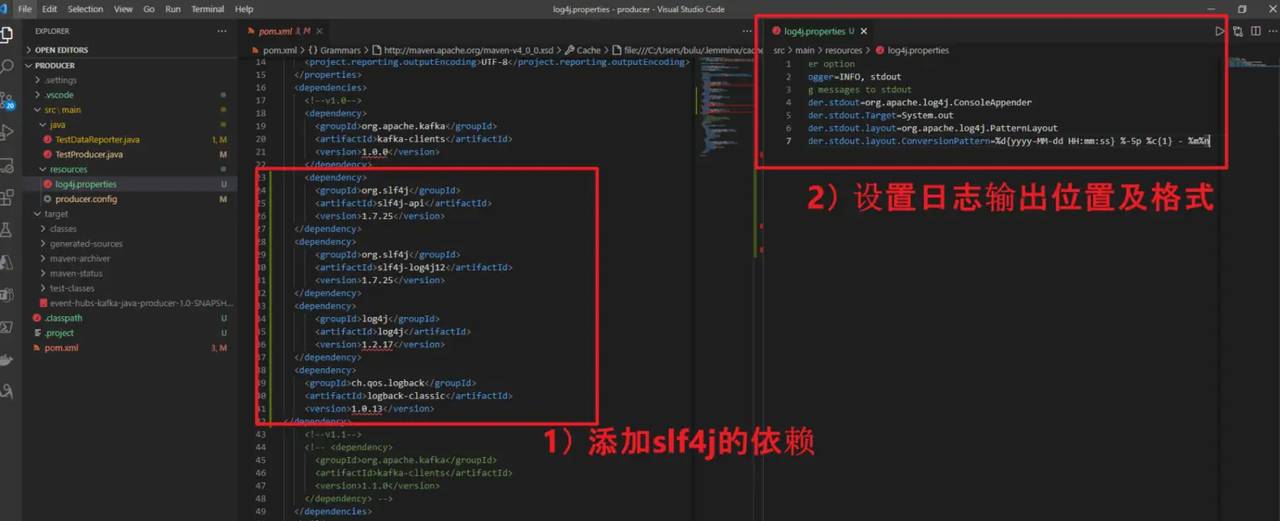
Task: Open the Testing flask view
Action: coord(7,230)
